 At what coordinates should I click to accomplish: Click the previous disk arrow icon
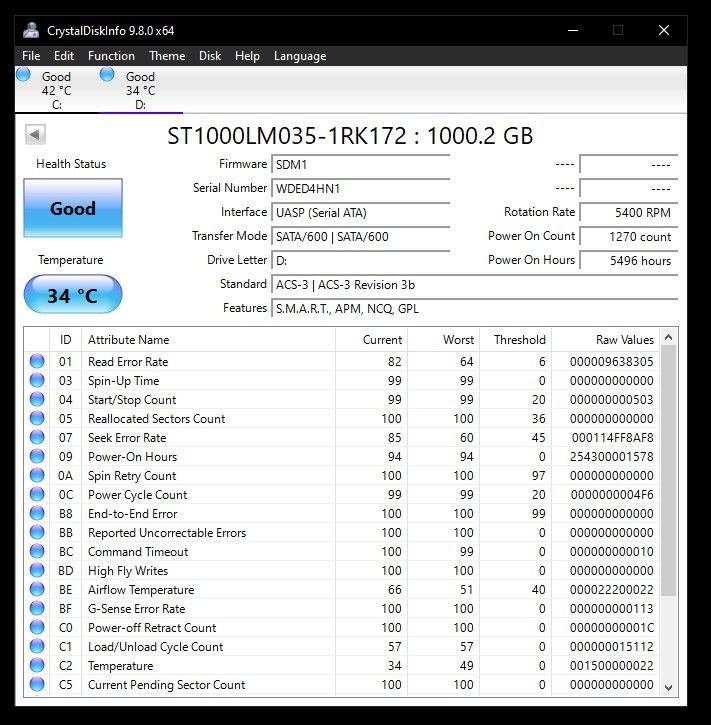[x=35, y=135]
